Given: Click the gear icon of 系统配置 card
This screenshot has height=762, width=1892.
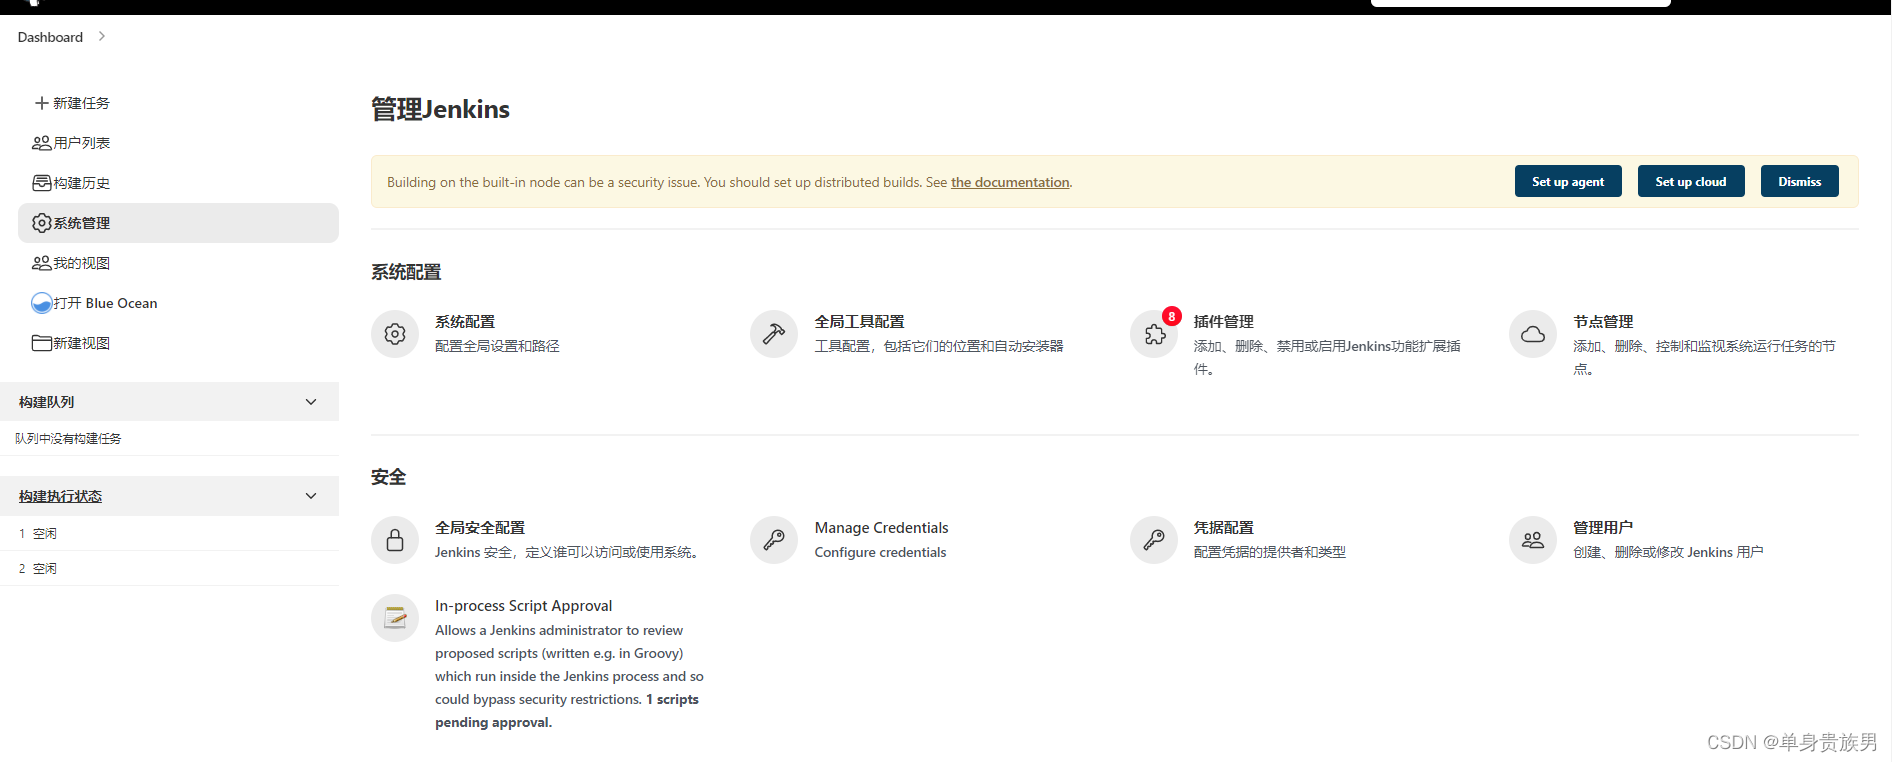Looking at the screenshot, I should pyautogui.click(x=395, y=334).
